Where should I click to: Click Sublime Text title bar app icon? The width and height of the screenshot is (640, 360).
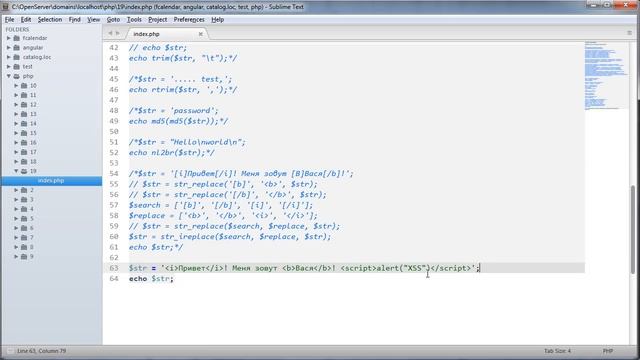(5, 7)
